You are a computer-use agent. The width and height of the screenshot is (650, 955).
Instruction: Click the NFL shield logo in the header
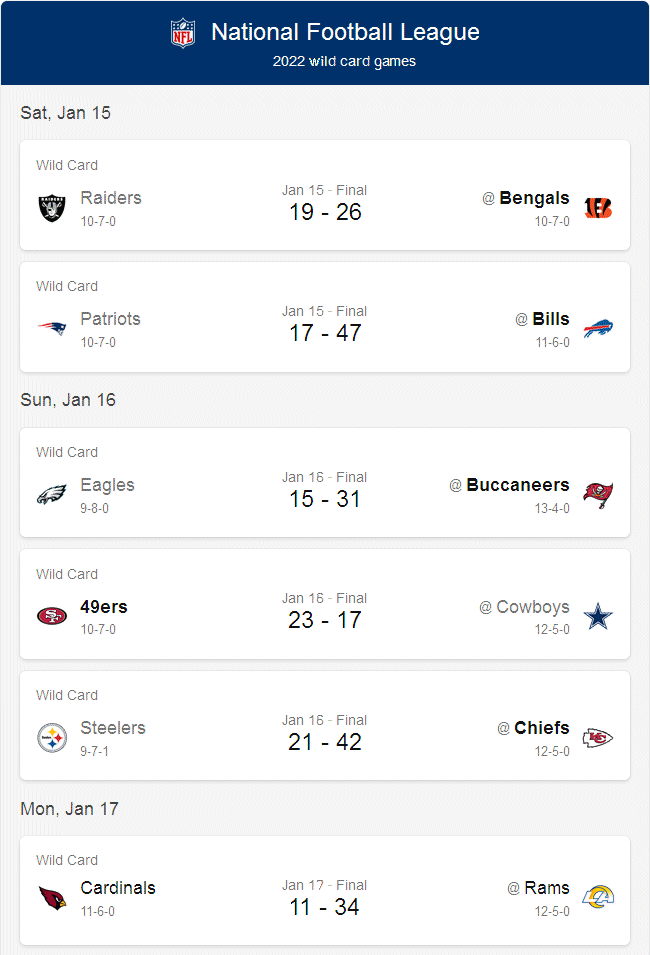click(183, 31)
